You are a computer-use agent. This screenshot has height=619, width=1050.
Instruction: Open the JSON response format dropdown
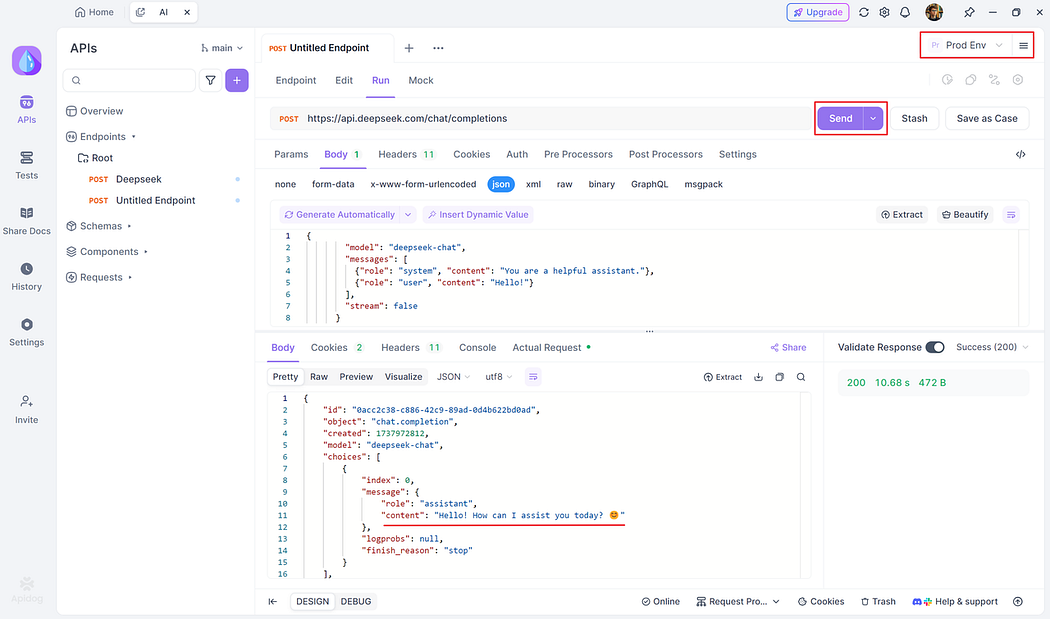click(x=453, y=377)
